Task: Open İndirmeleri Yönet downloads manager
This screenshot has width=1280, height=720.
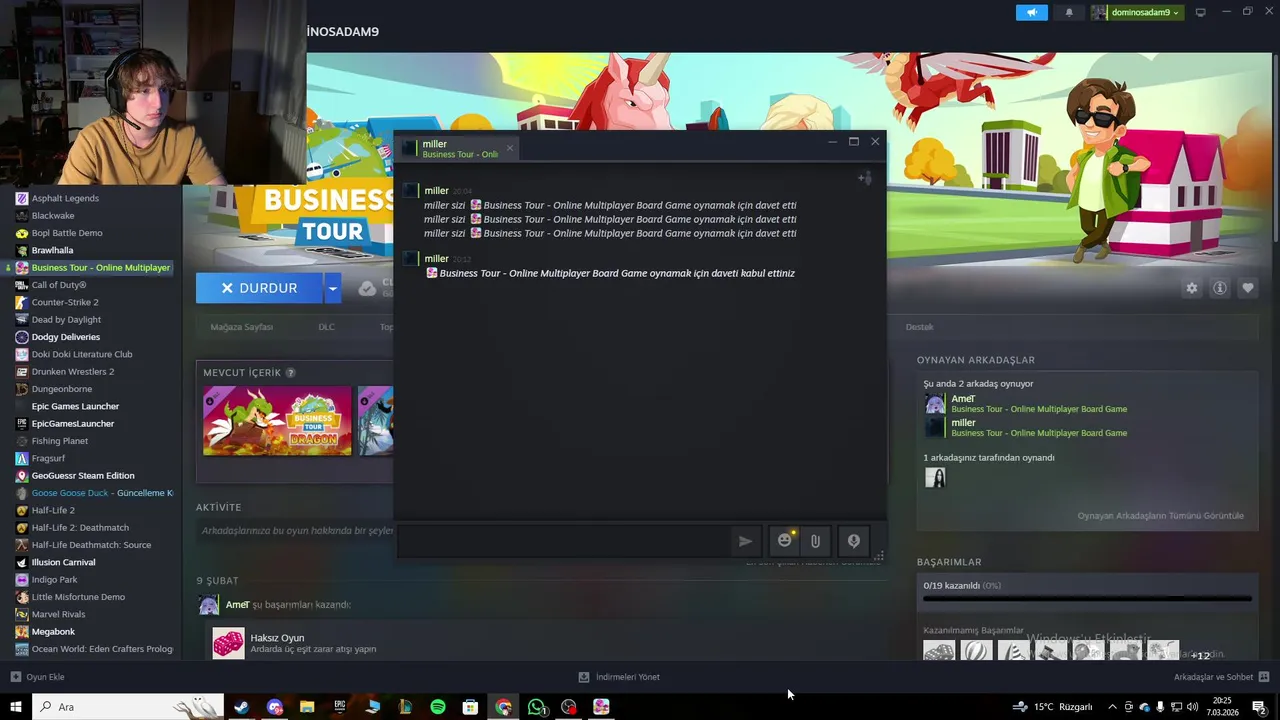Action: [619, 677]
